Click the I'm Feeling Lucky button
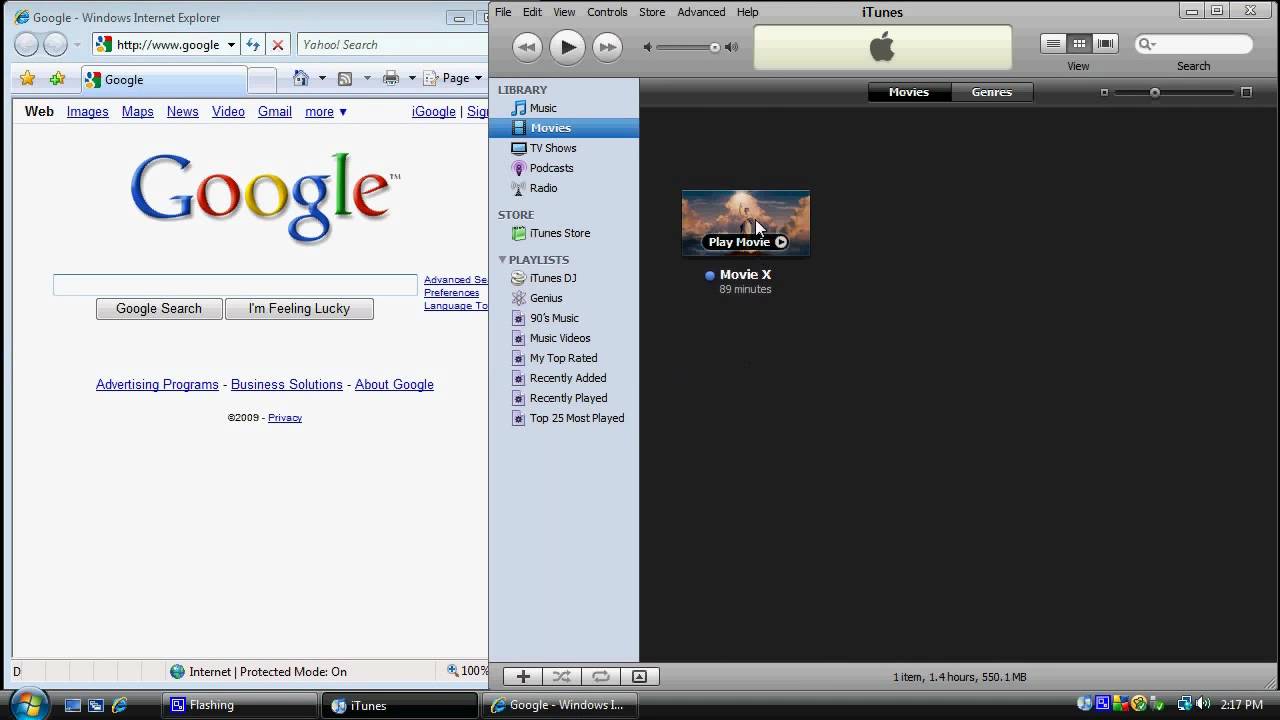 (299, 309)
